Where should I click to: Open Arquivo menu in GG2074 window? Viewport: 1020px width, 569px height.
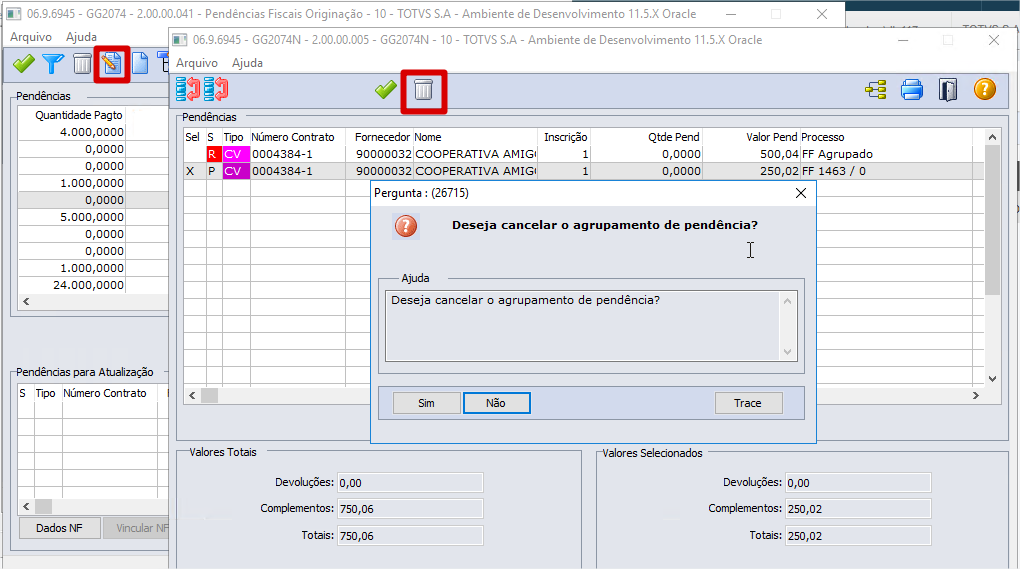point(31,37)
